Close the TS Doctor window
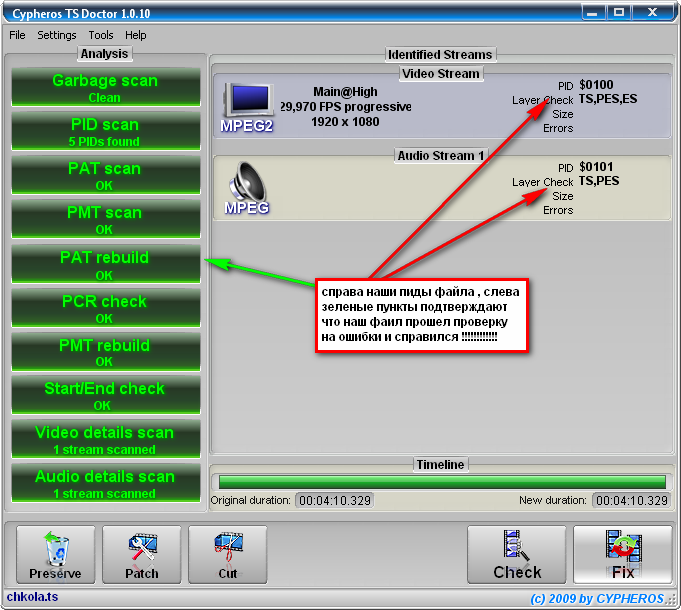Screen dimensions: 681x610 click(652, 13)
